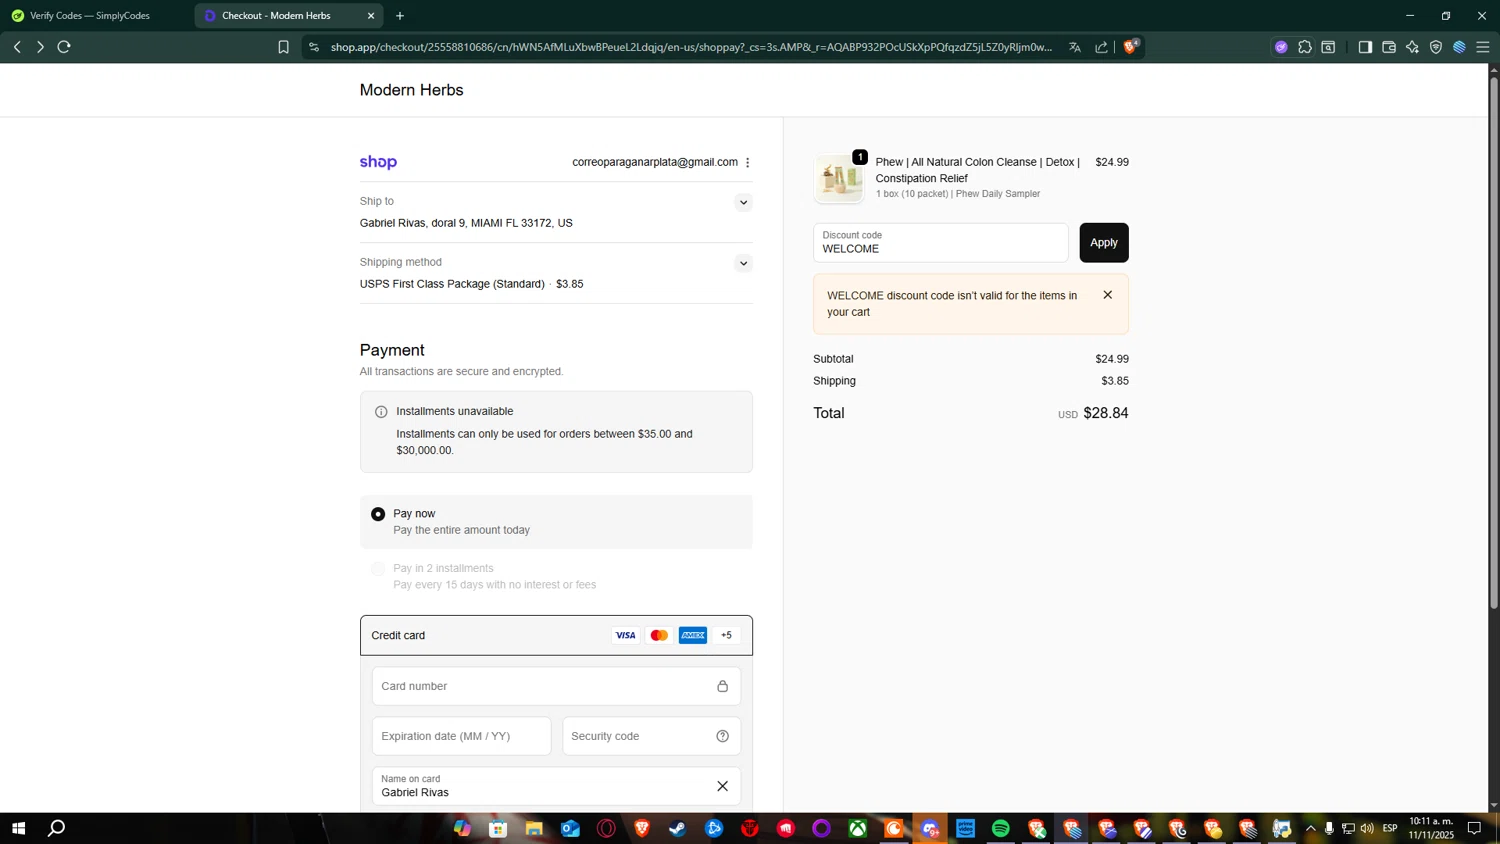This screenshot has height=844, width=1500.
Task: Open the Brave Wallet icon
Action: coord(1389,47)
